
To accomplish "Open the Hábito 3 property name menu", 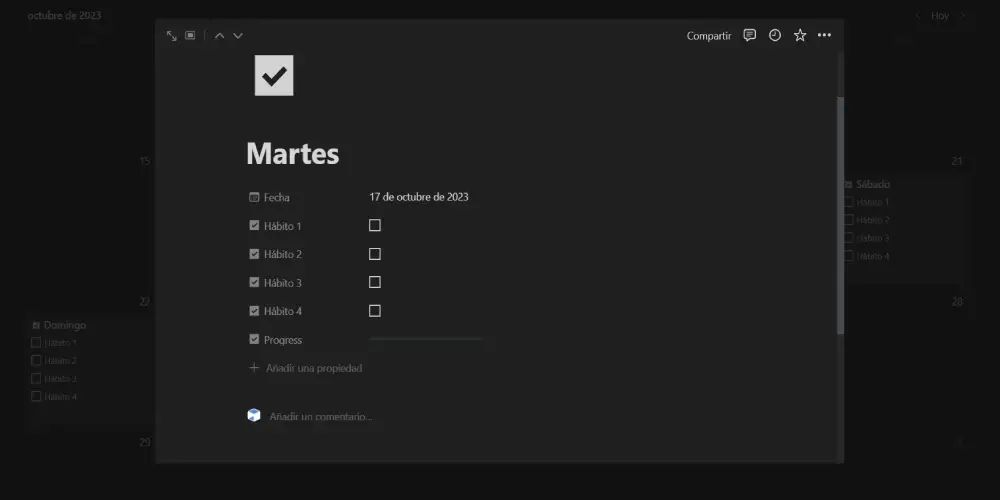I will pos(282,283).
